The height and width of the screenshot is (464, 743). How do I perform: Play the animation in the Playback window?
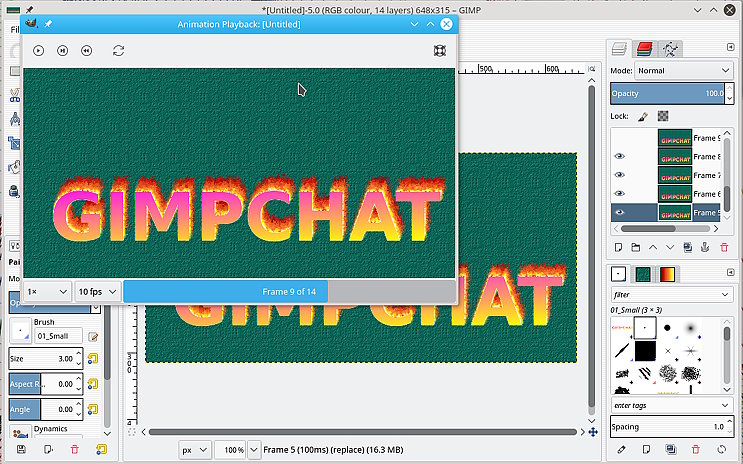click(x=38, y=51)
